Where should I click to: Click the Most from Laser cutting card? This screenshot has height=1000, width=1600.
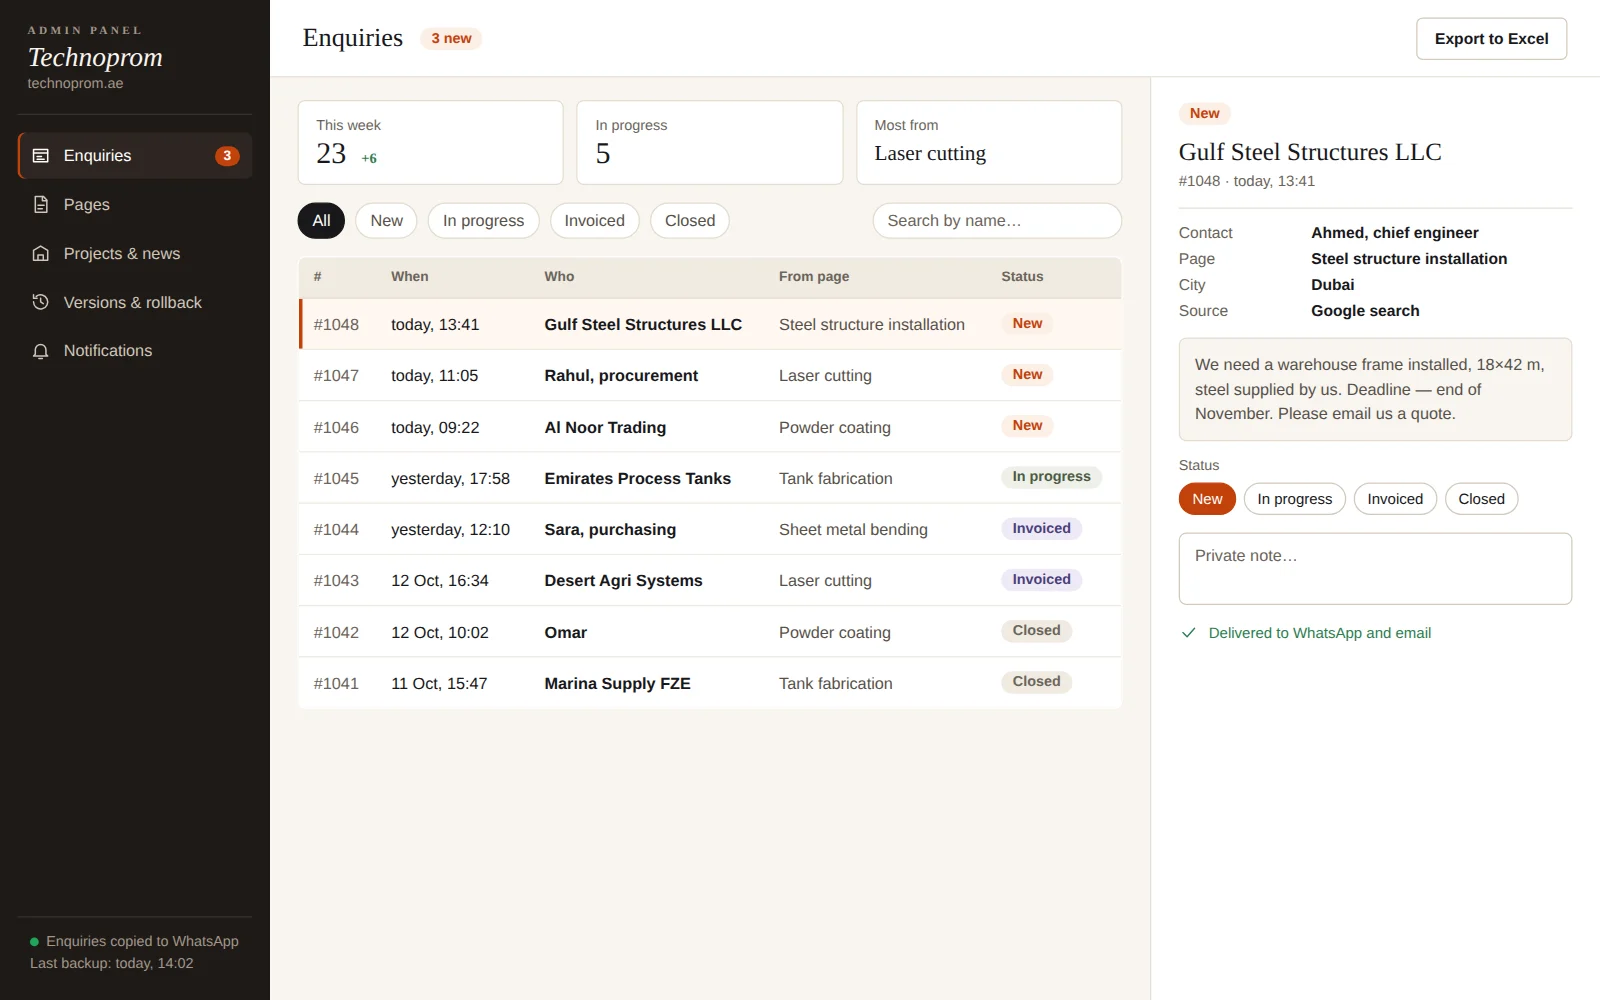point(989,142)
